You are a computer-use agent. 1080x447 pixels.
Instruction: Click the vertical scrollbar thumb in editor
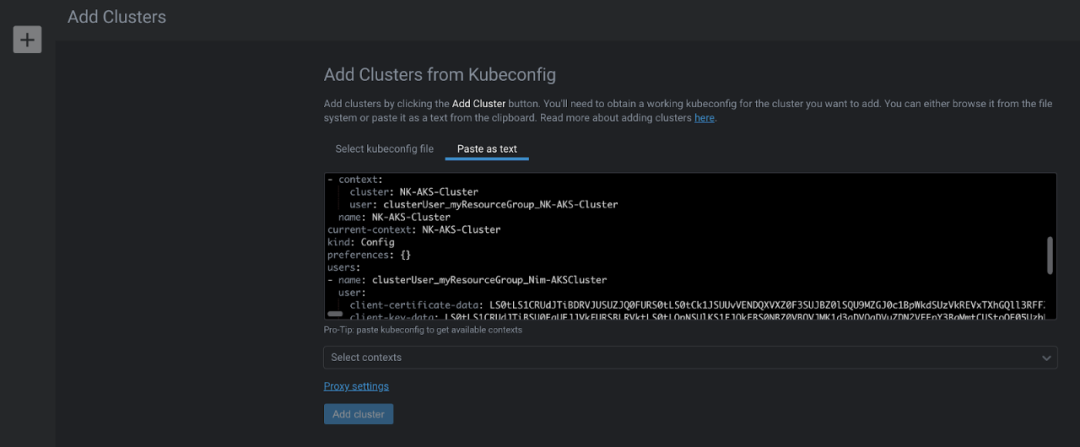tap(1050, 255)
